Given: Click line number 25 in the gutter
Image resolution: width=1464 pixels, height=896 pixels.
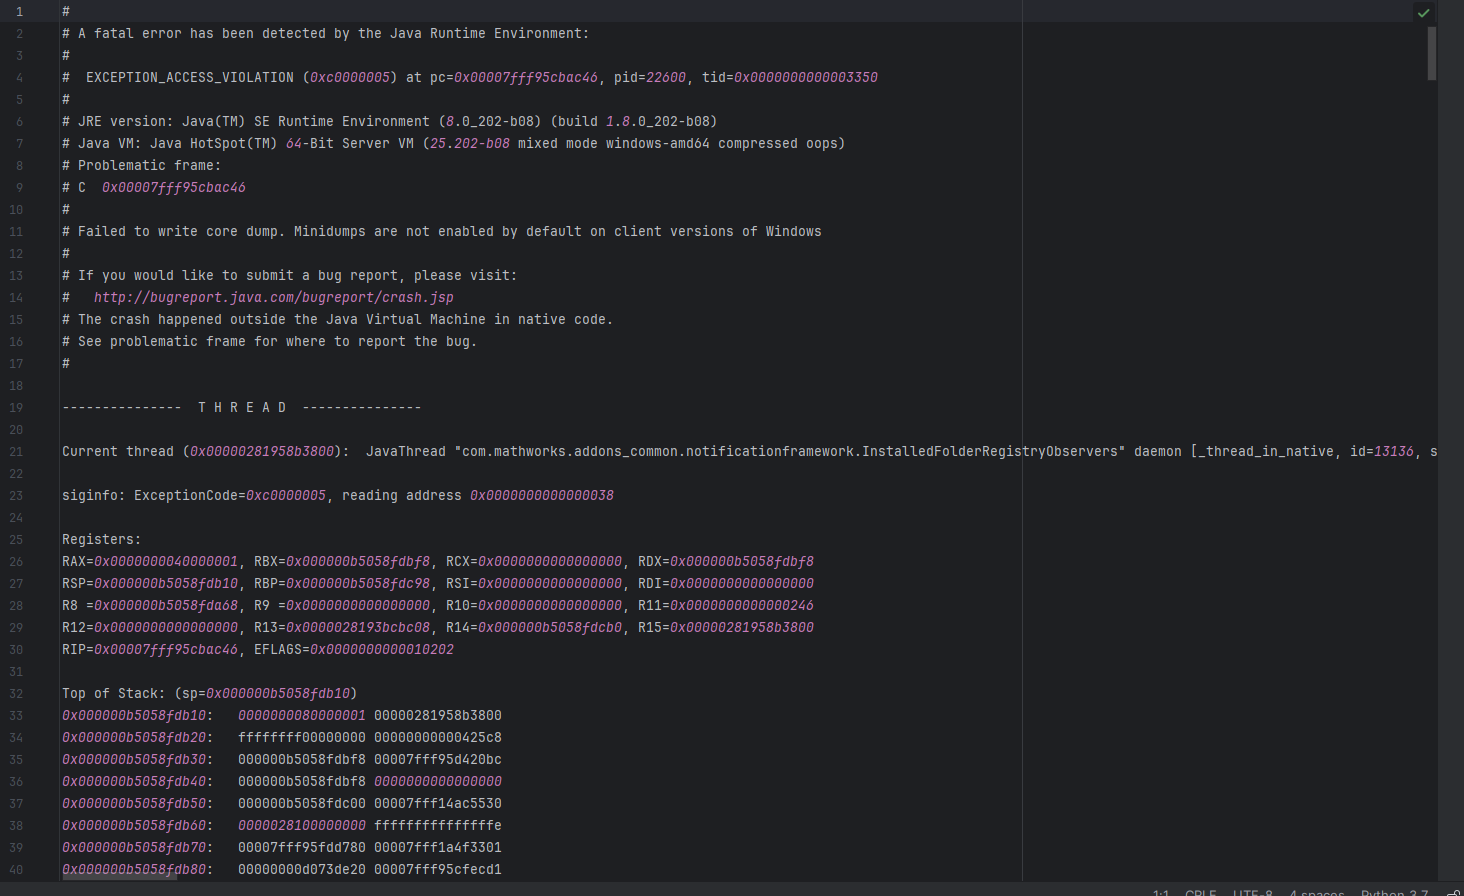Looking at the screenshot, I should click(16, 539).
